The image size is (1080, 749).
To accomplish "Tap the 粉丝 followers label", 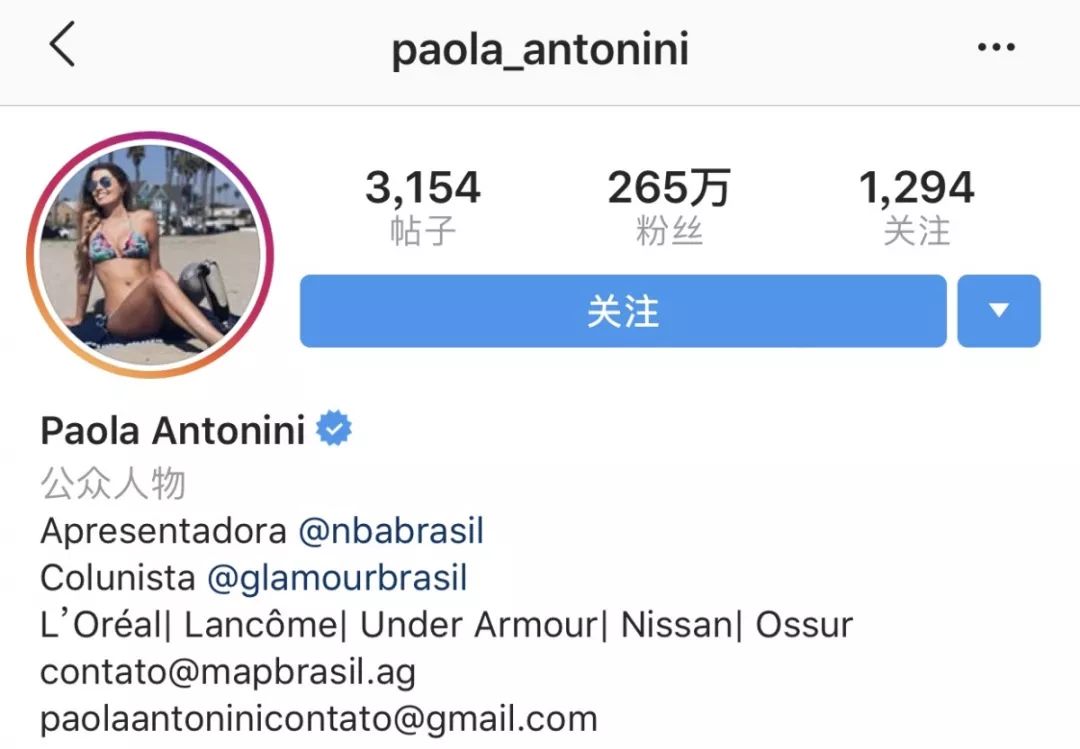I will [x=669, y=231].
